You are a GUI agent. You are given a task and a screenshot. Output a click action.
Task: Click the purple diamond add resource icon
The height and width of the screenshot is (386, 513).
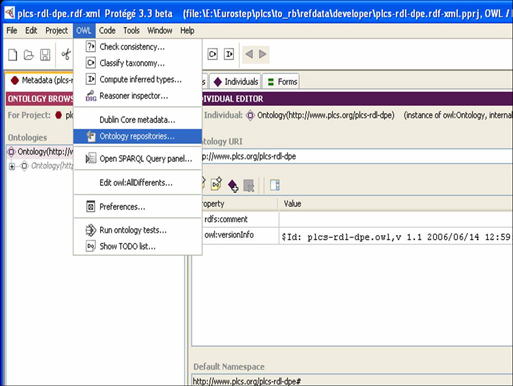tap(233, 185)
